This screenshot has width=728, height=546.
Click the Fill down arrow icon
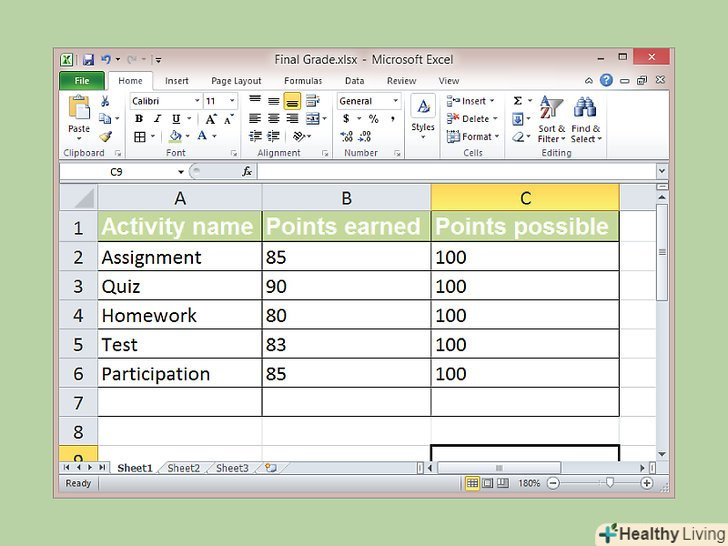tap(518, 119)
